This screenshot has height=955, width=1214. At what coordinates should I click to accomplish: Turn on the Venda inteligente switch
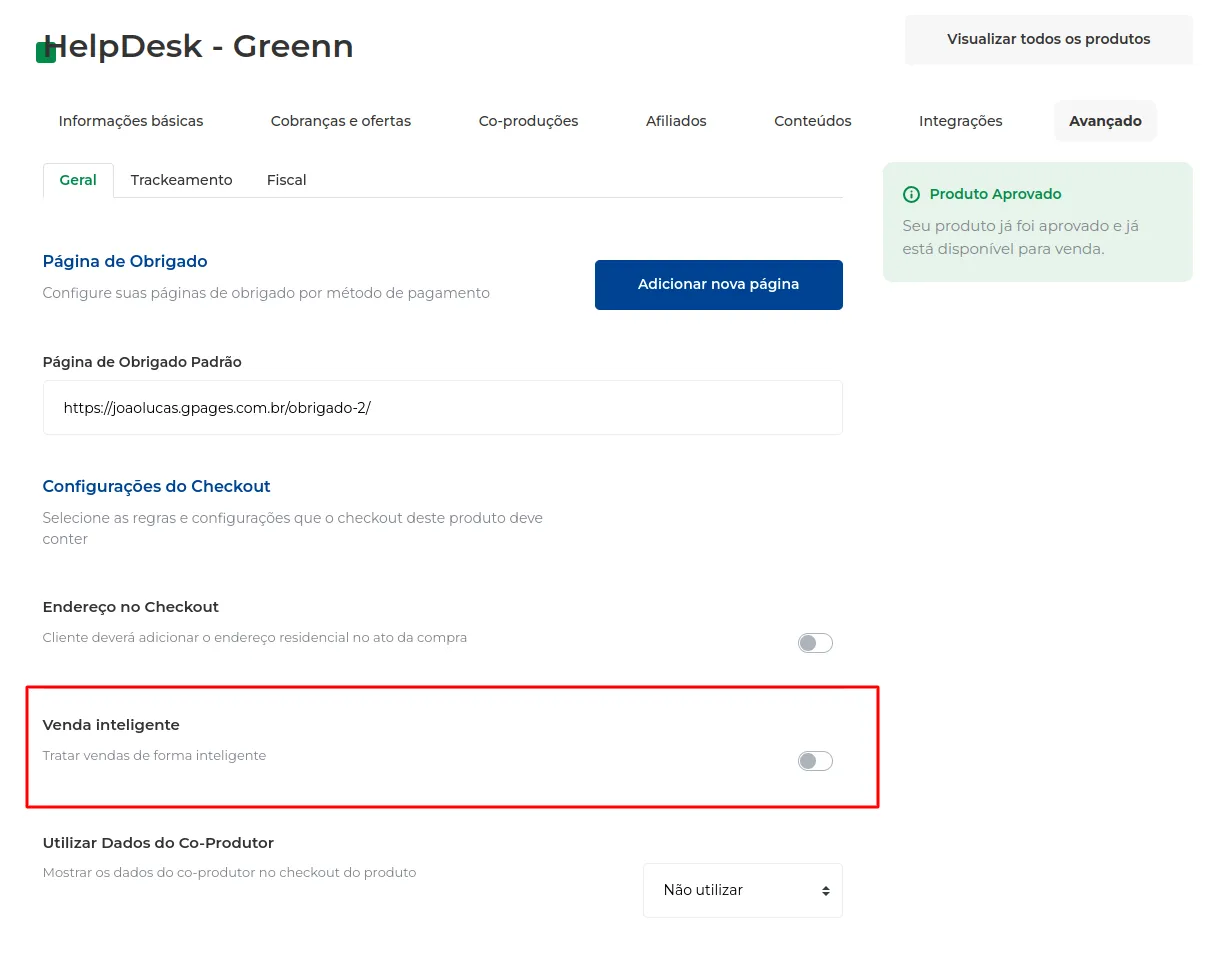pos(815,761)
